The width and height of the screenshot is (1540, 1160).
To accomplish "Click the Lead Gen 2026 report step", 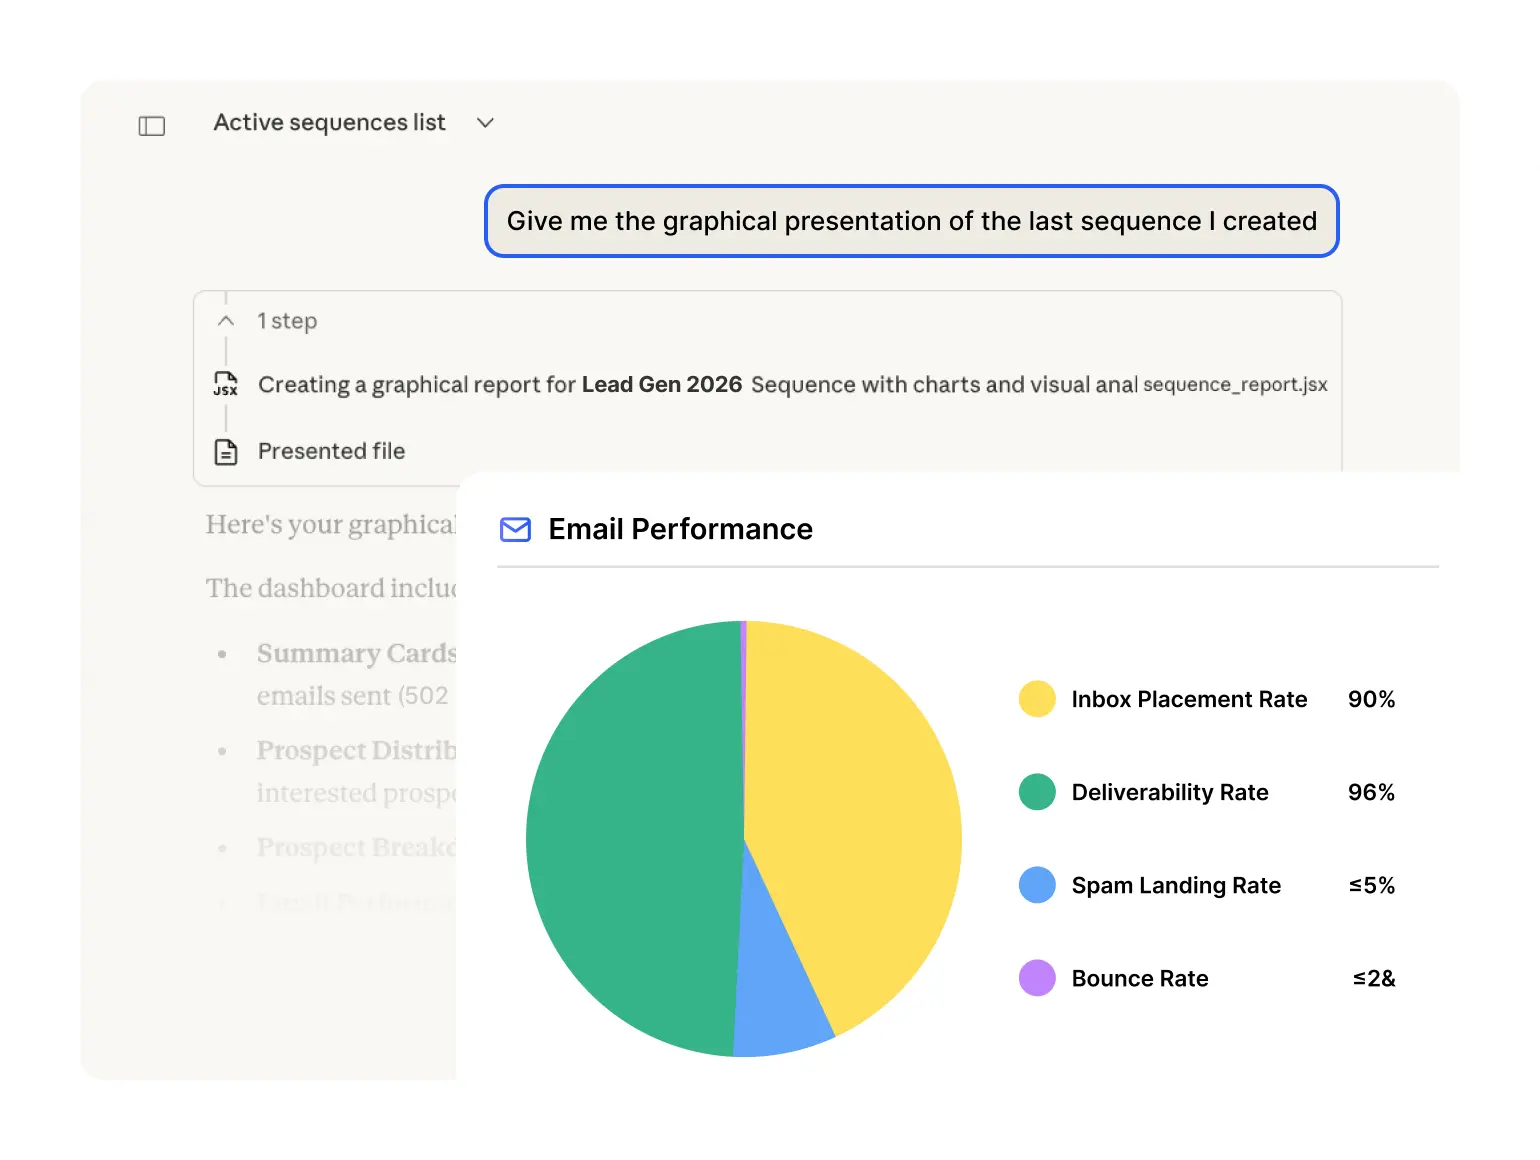I will pos(662,384).
